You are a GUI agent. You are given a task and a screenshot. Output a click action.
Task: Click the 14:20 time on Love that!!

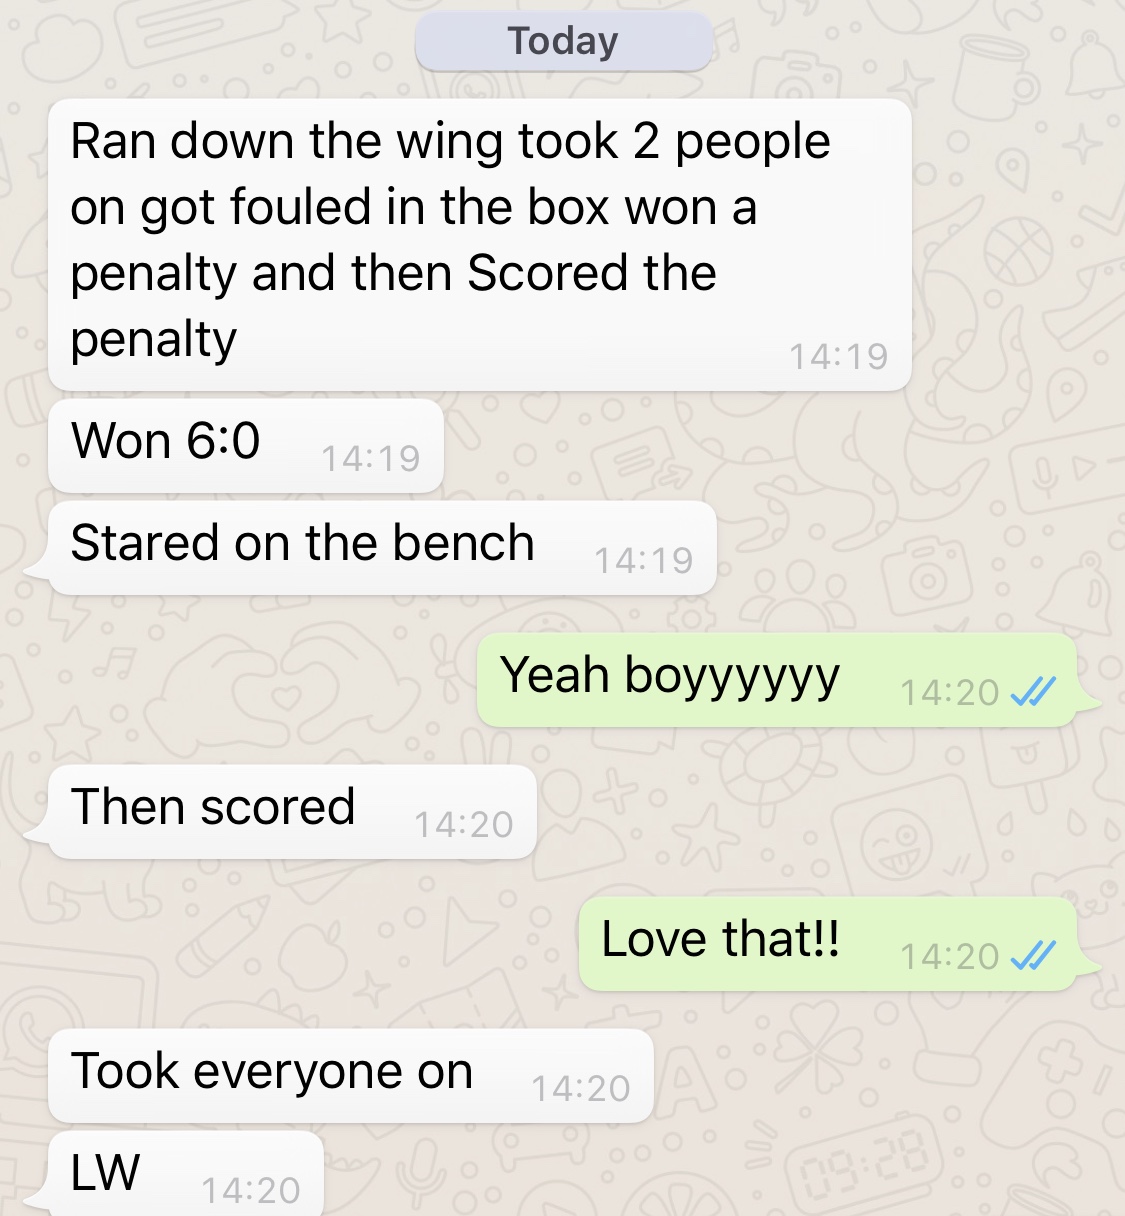point(950,956)
